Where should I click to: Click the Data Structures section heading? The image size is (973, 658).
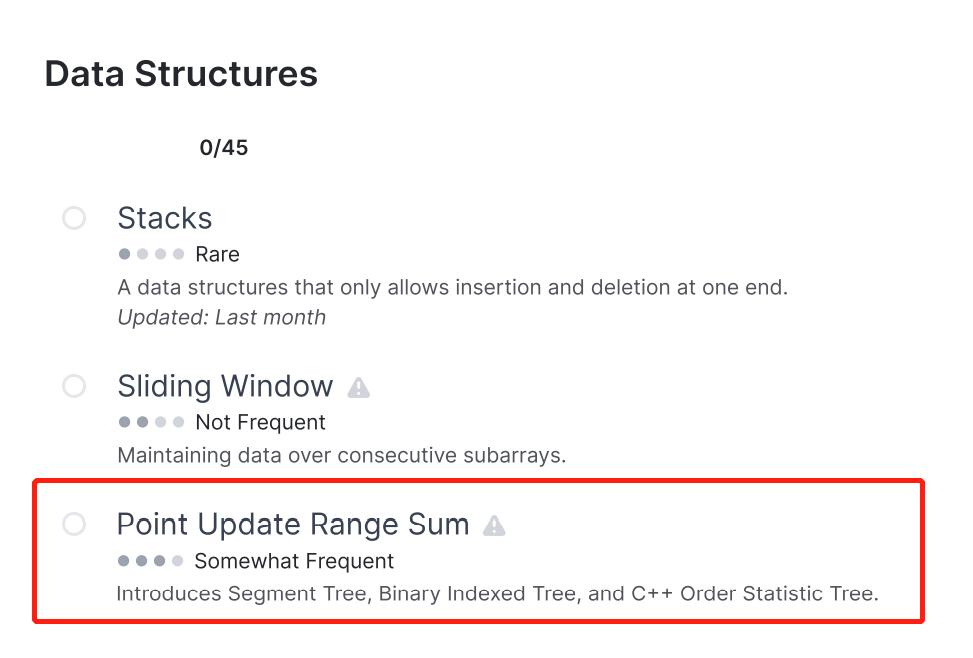point(181,74)
